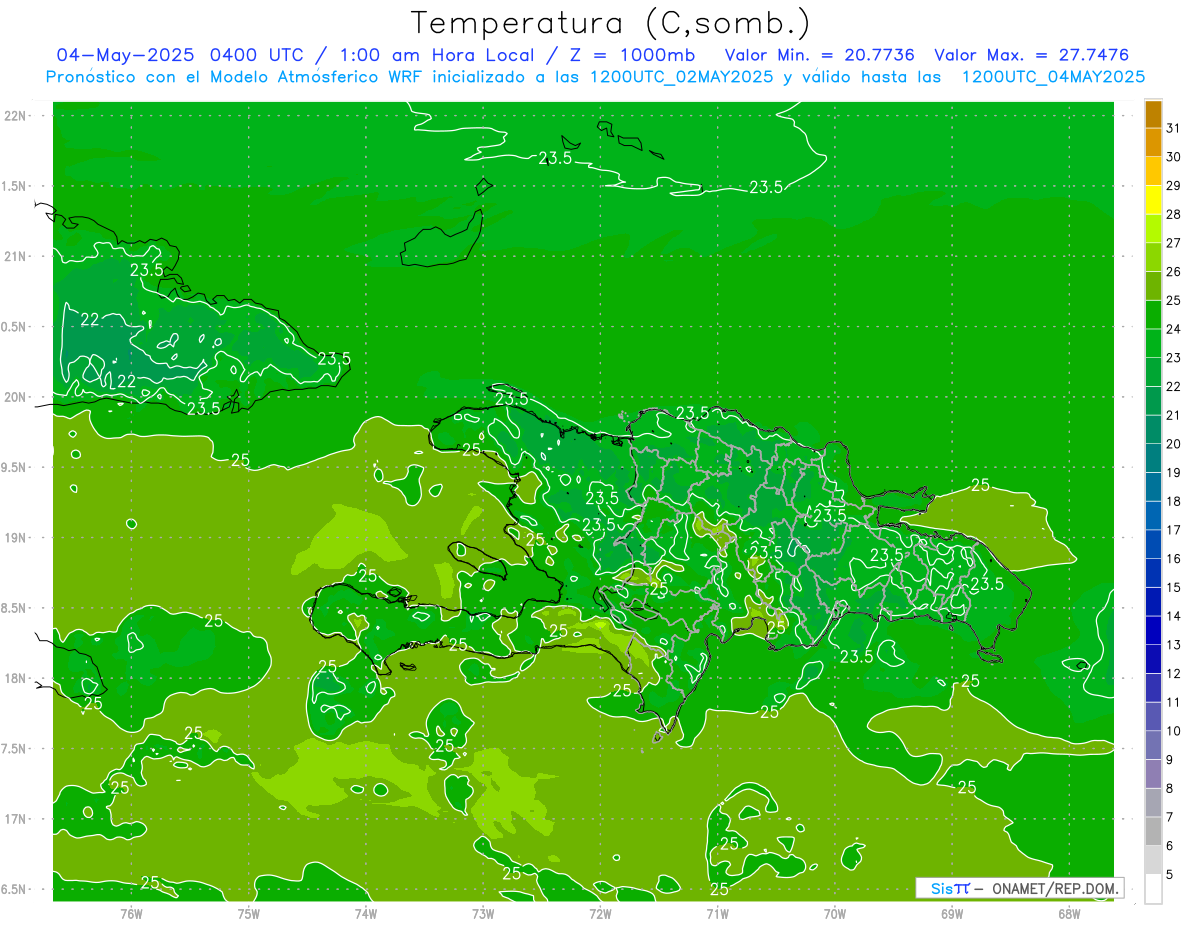This screenshot has height=927, width=1200.
Task: Click the colorbar label "18"
Action: pyautogui.click(x=1174, y=501)
